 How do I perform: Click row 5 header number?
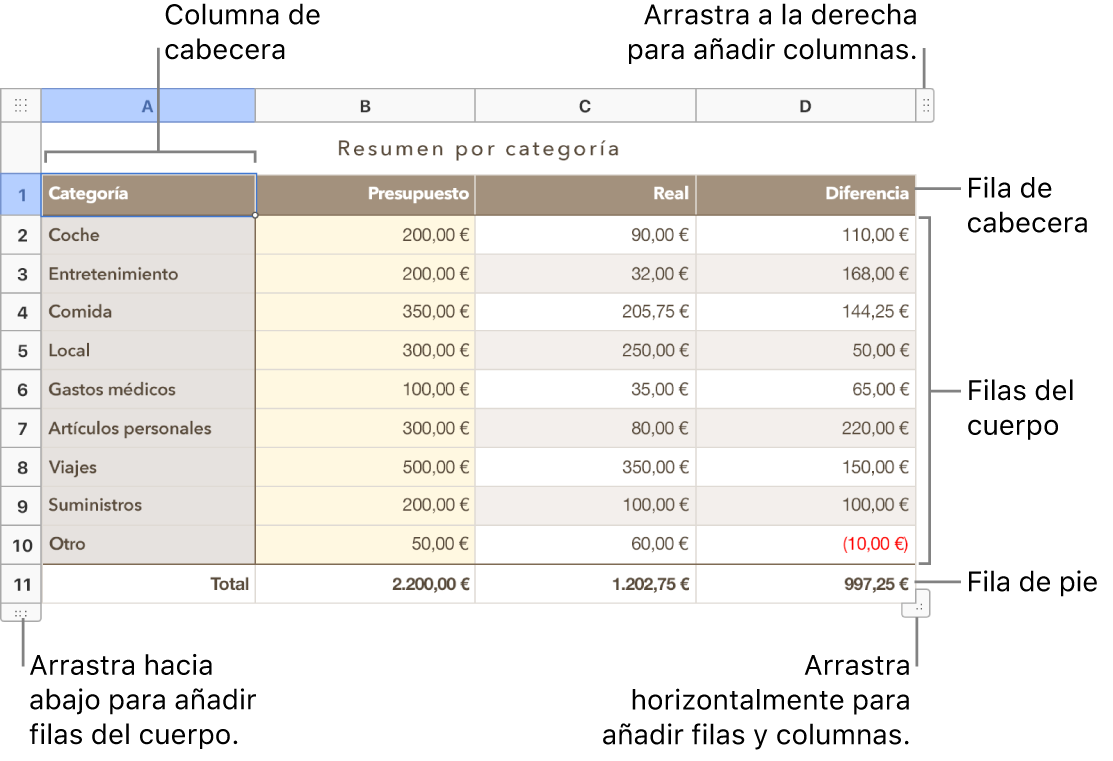click(x=21, y=351)
